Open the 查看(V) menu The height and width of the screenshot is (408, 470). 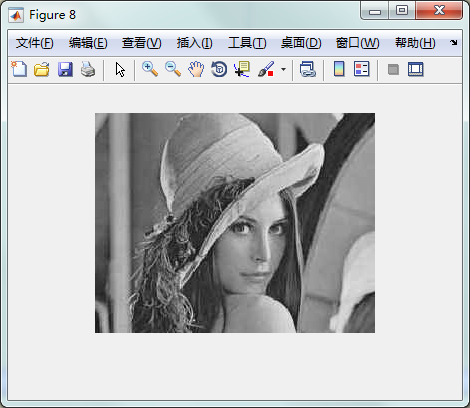(x=142, y=43)
